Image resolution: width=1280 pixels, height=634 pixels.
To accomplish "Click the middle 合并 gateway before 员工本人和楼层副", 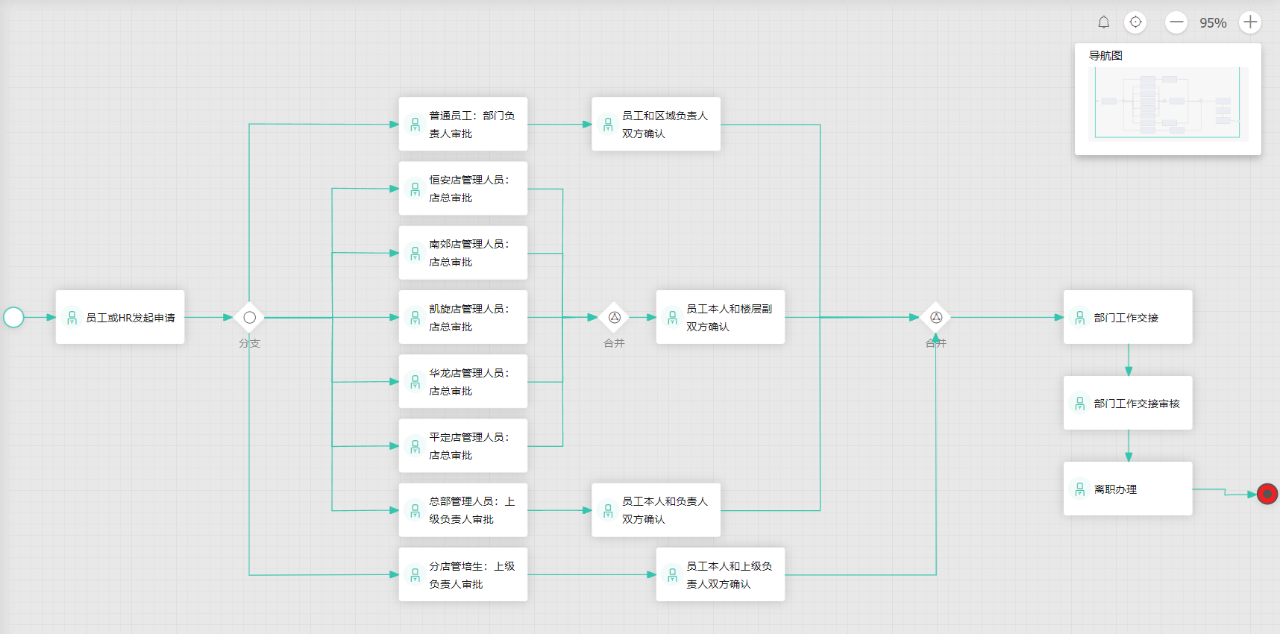I will tap(614, 317).
